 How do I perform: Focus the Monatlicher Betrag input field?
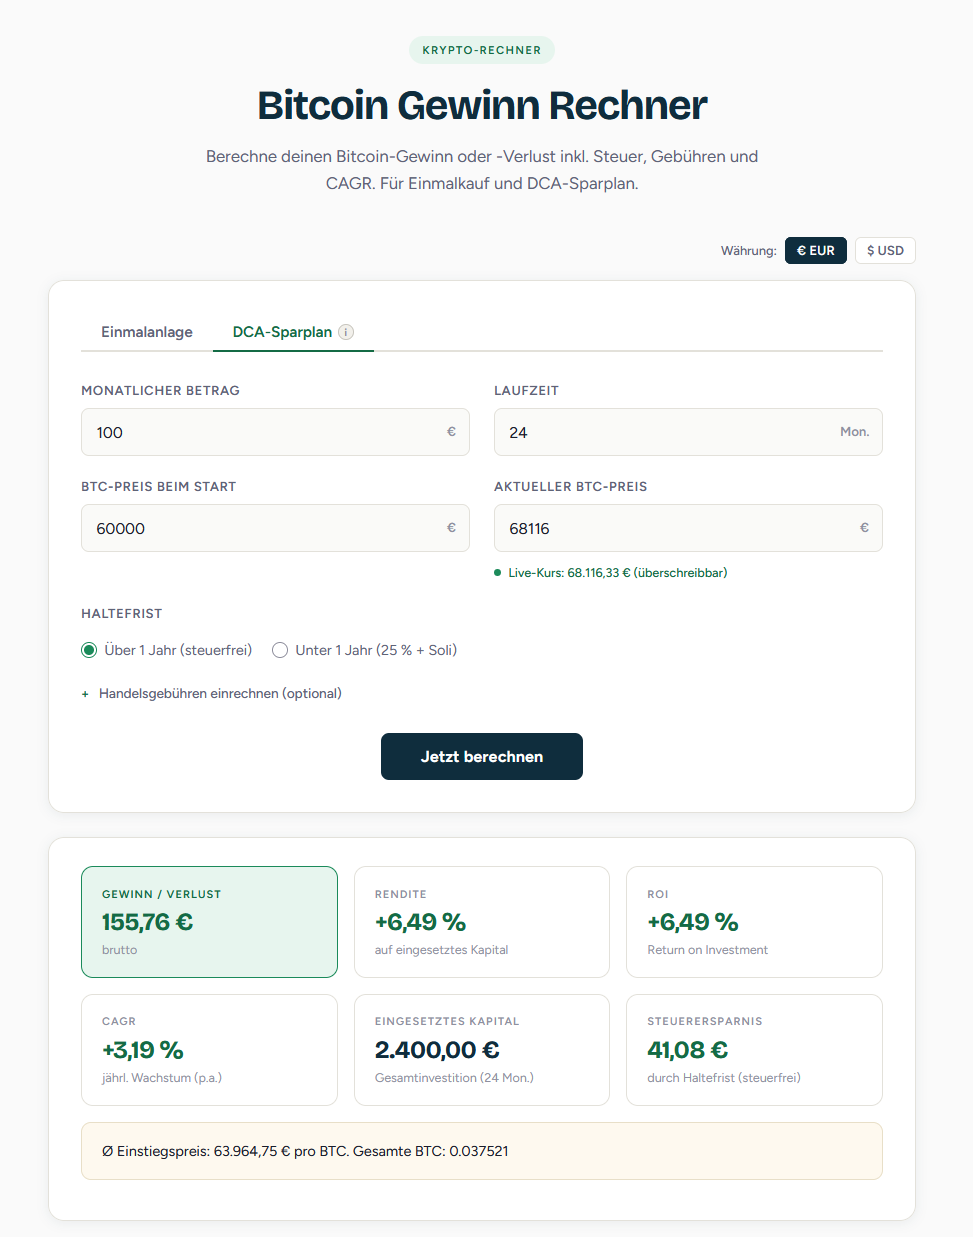click(x=275, y=432)
